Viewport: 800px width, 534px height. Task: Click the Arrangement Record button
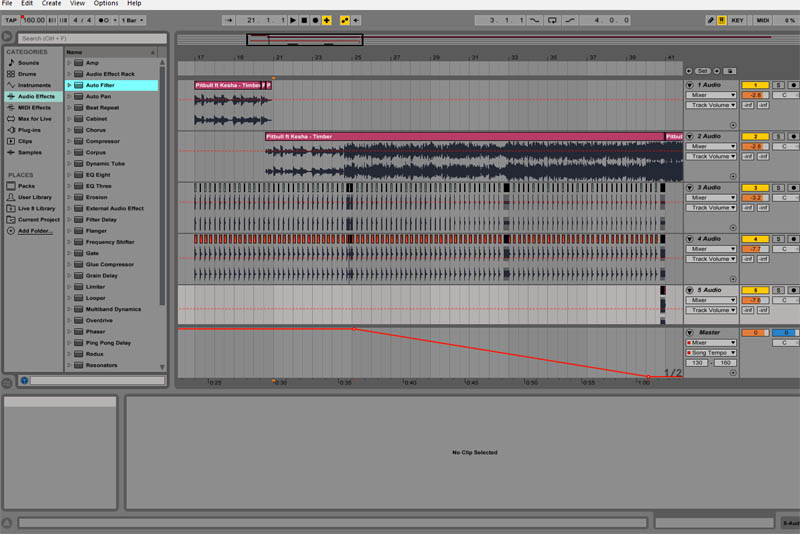click(315, 20)
